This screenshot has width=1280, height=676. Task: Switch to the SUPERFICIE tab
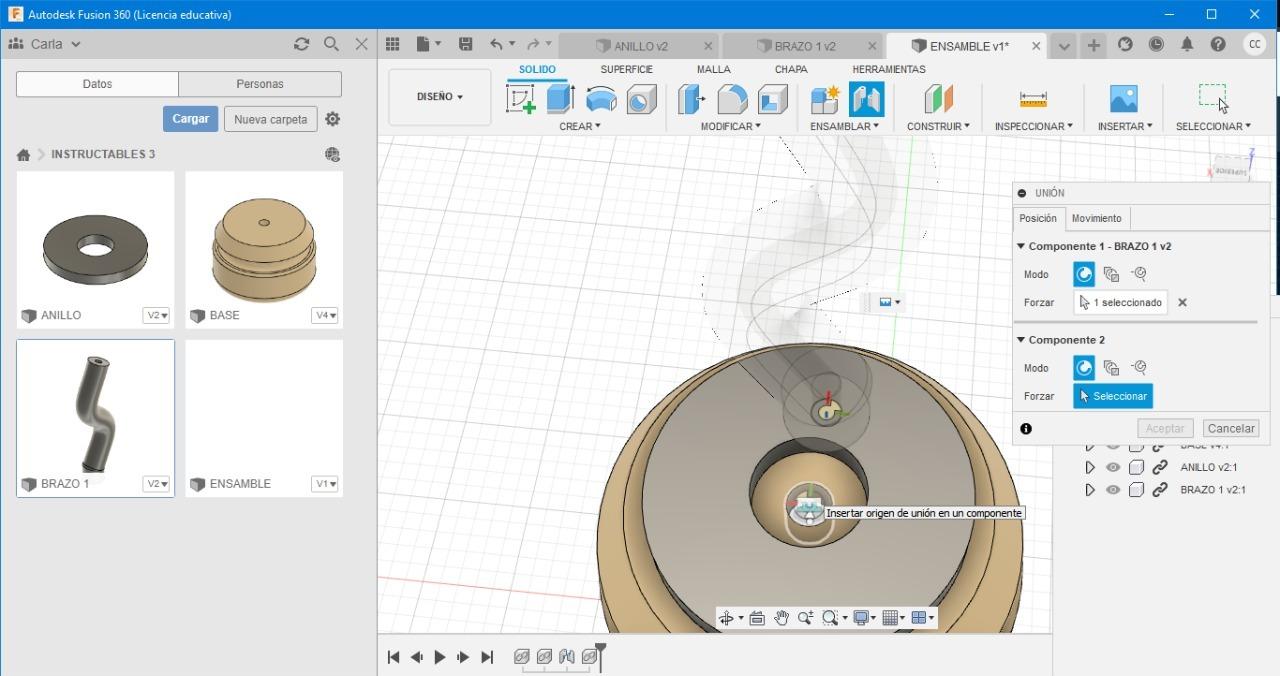pyautogui.click(x=626, y=69)
